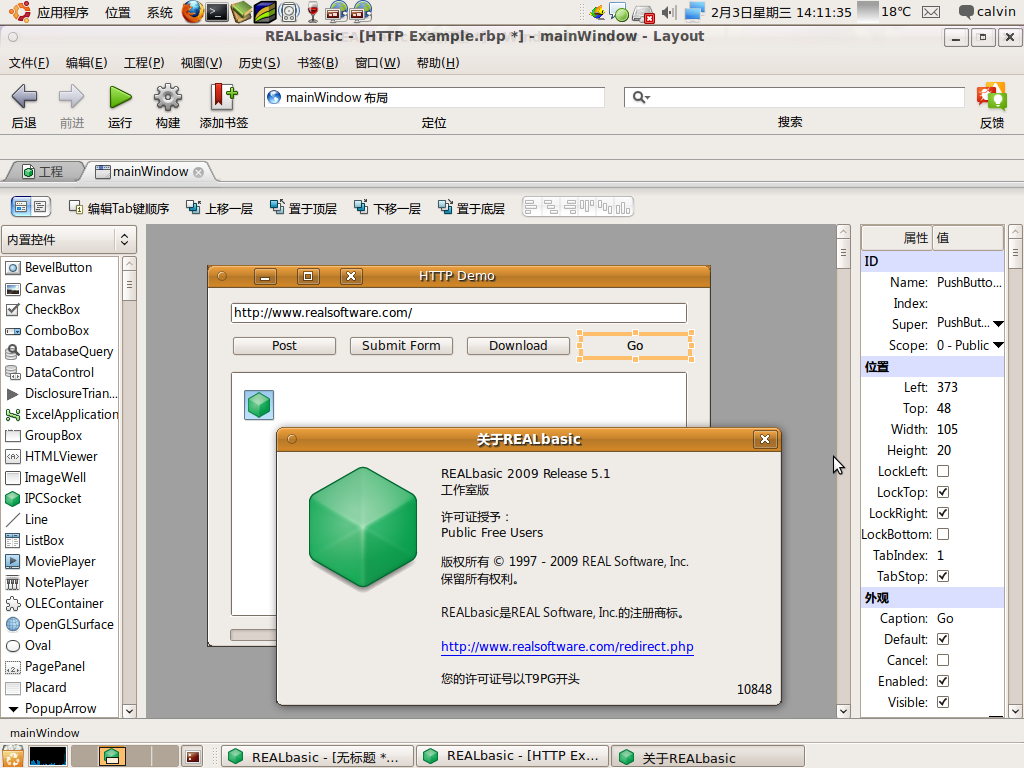Select the BevelButton control icon

click(x=12, y=268)
